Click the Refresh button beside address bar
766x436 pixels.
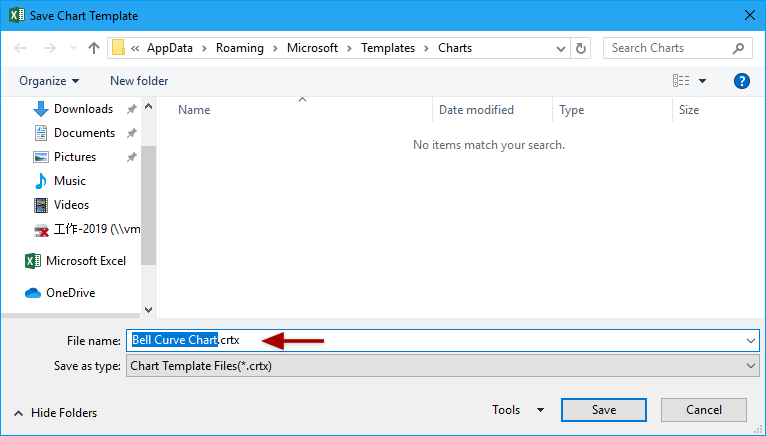click(581, 48)
